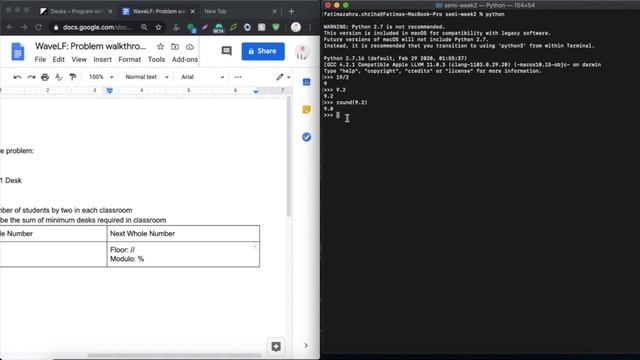This screenshot has width=640, height=360.
Task: Open the three-dot More toolbar options
Action: [x=238, y=77]
